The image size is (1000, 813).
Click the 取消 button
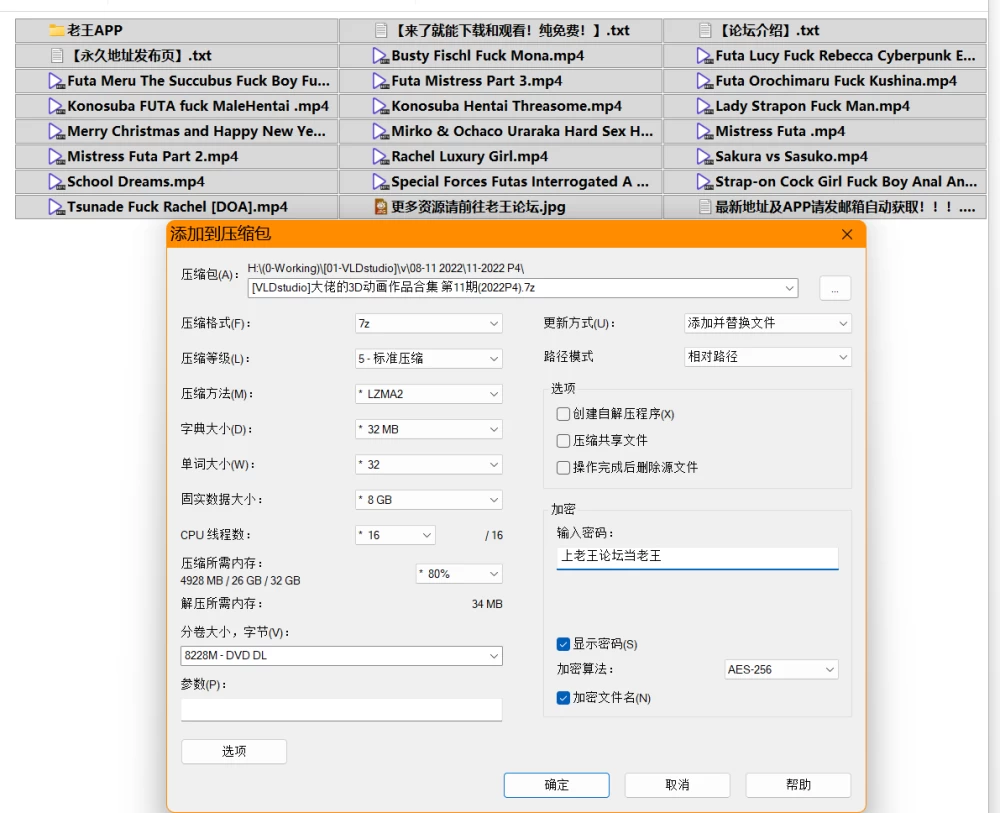[677, 785]
